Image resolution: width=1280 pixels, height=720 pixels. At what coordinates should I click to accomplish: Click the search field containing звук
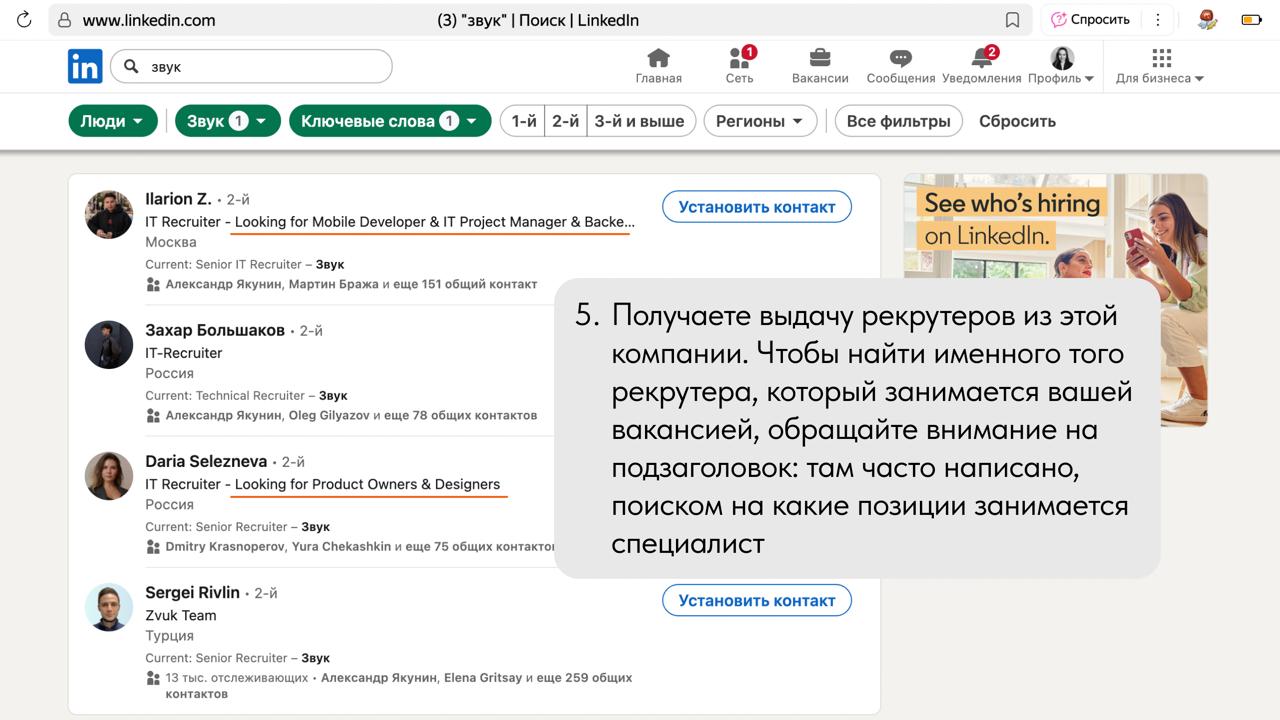[x=251, y=67]
